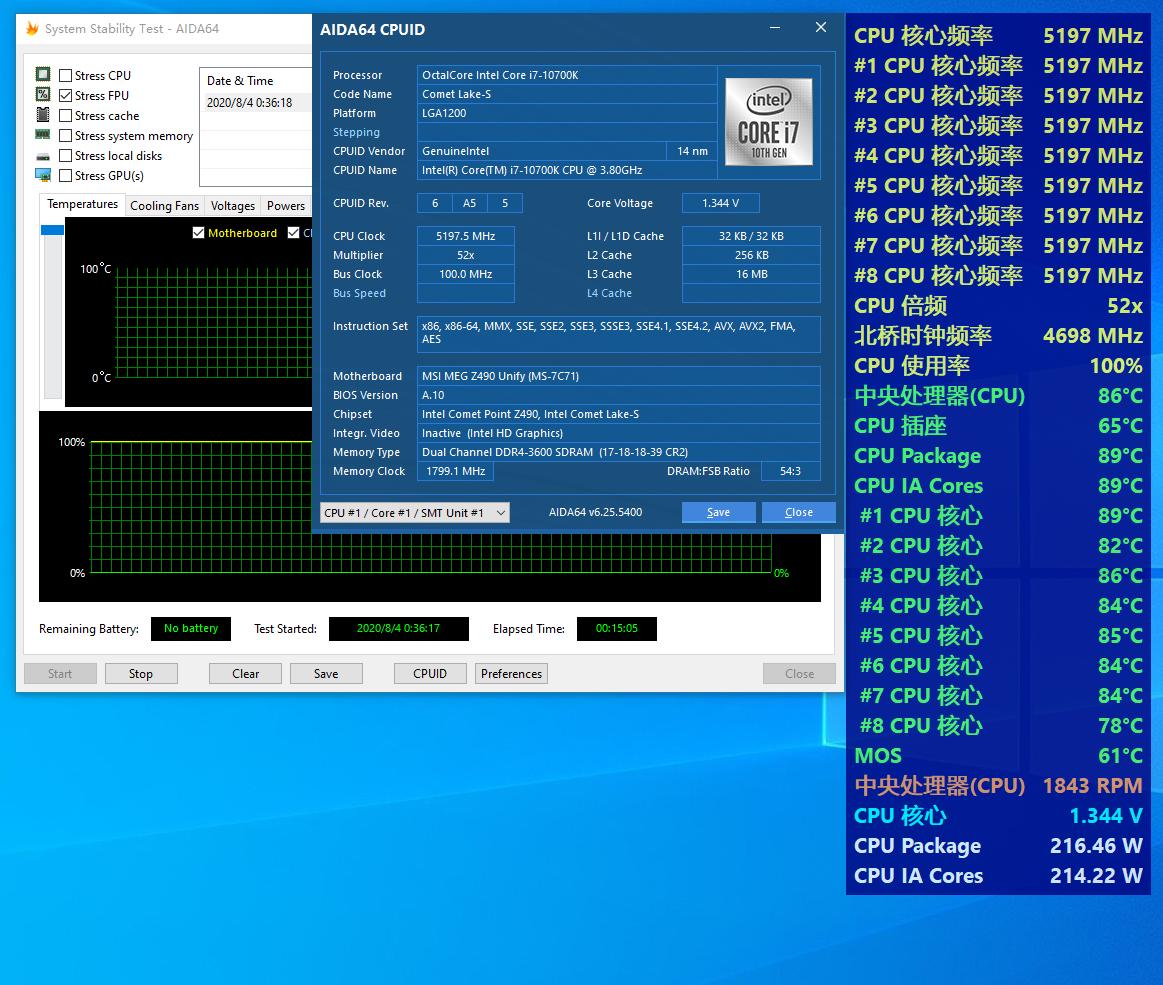Click the 14 nm process field

pos(692,151)
